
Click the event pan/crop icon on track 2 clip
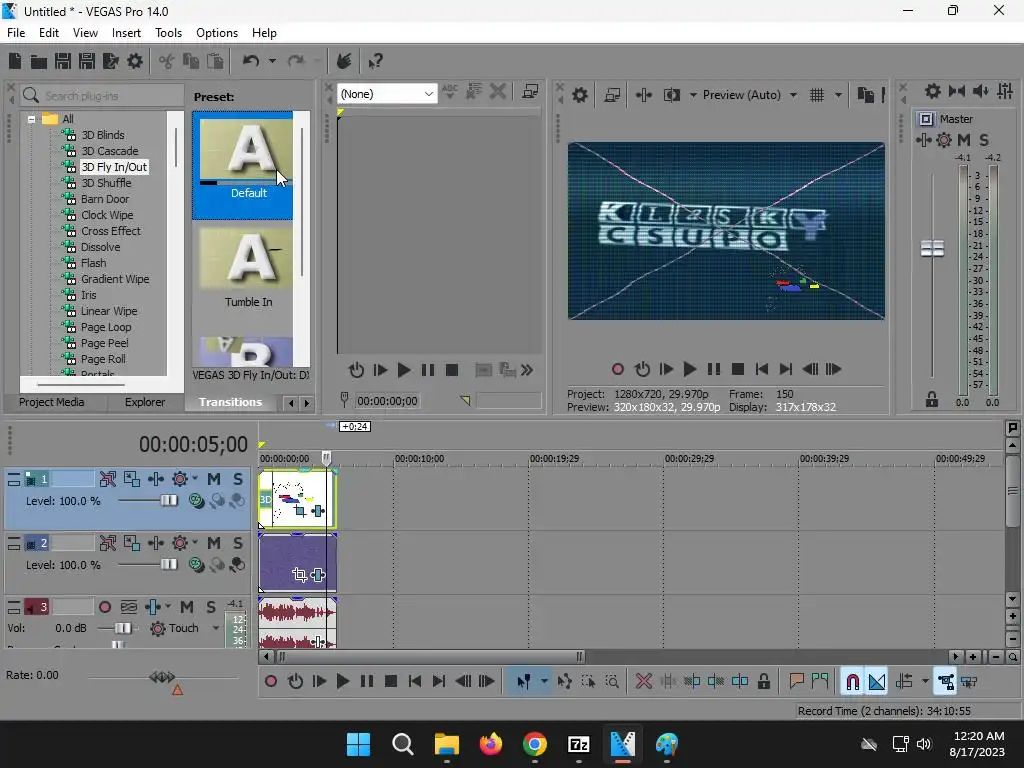tap(300, 575)
